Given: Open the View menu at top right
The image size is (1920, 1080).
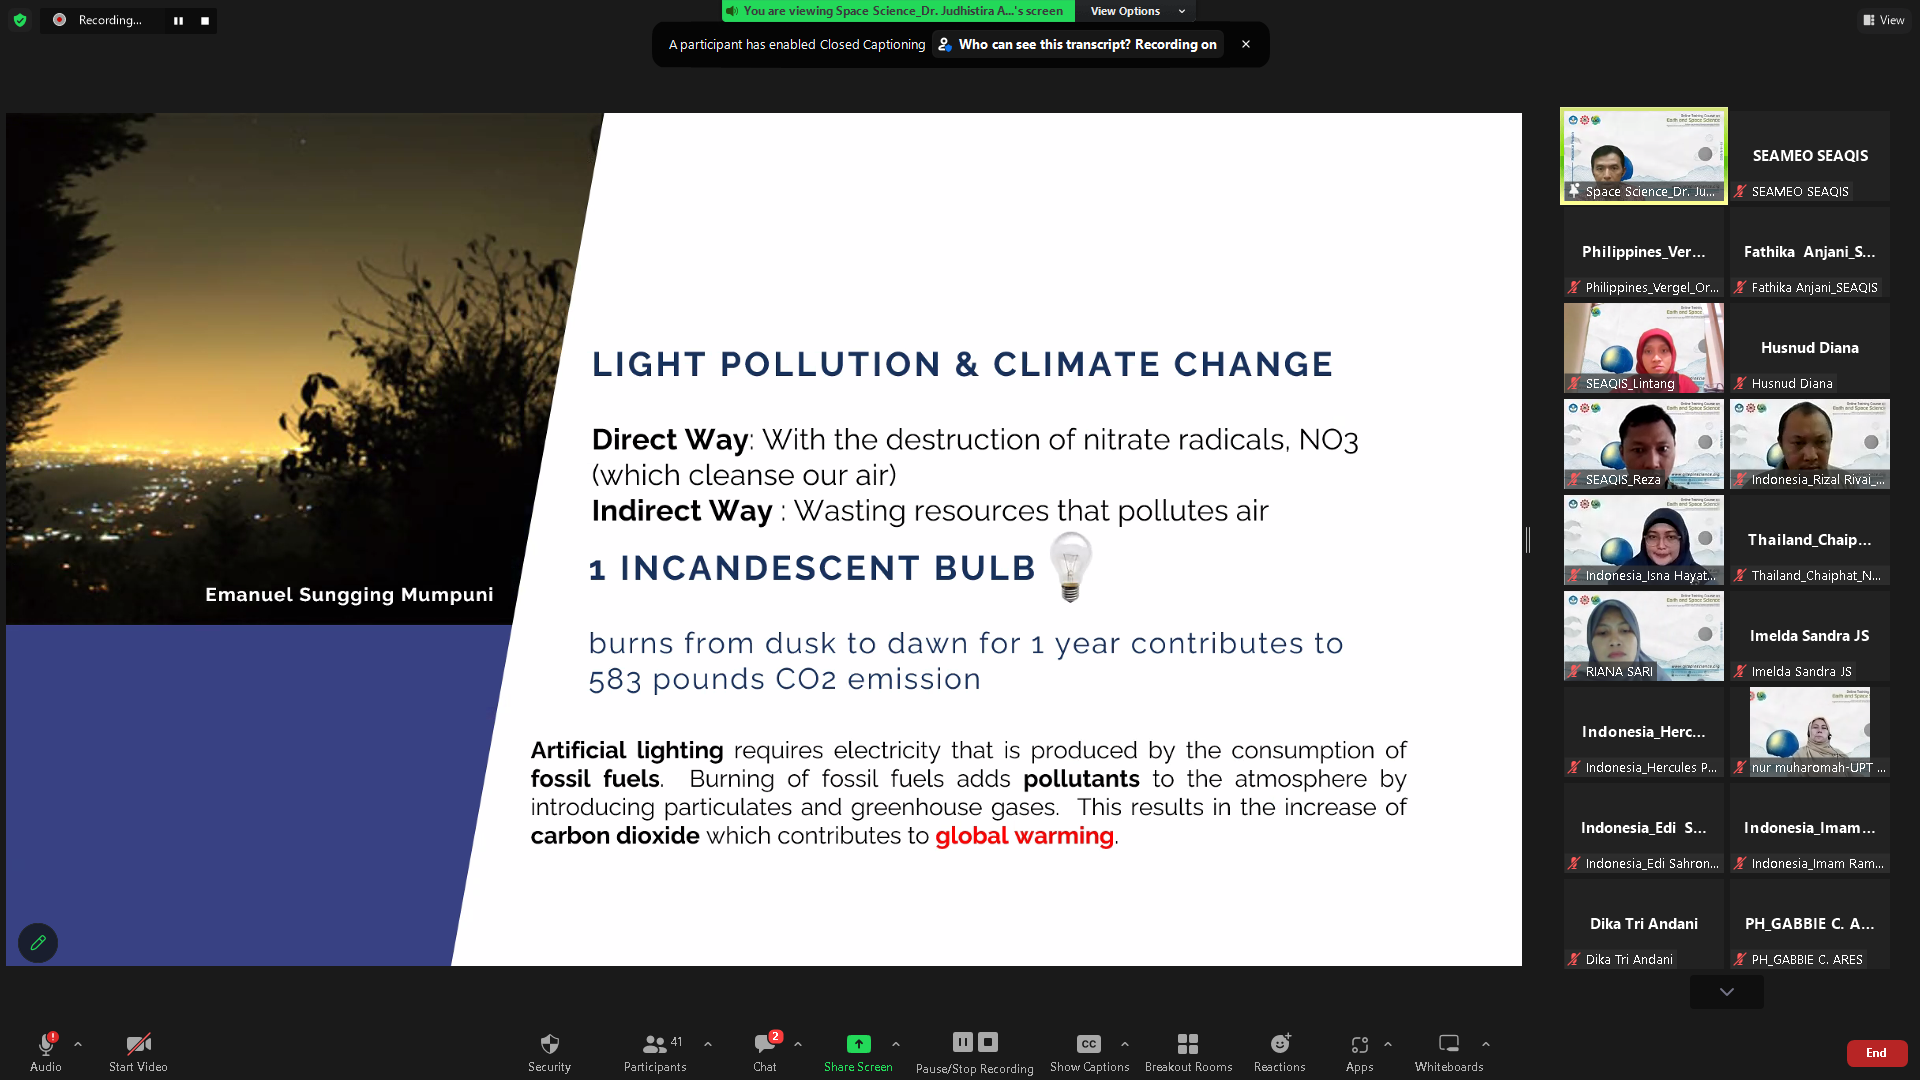Looking at the screenshot, I should (x=1884, y=20).
